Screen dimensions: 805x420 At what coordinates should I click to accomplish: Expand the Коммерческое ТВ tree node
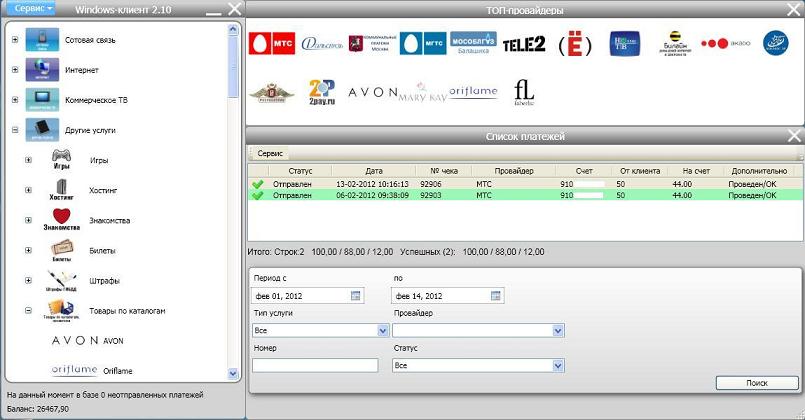15,100
